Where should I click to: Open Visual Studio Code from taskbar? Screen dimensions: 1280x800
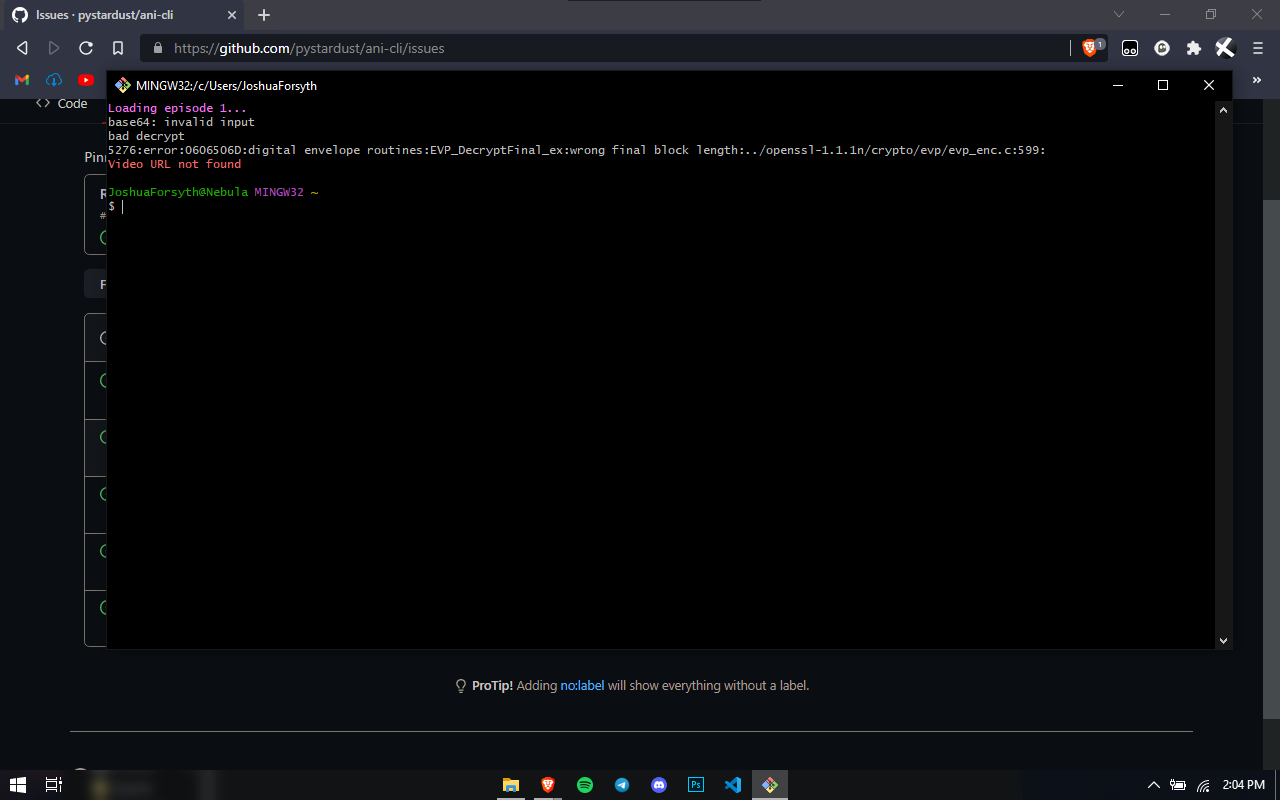[733, 785]
